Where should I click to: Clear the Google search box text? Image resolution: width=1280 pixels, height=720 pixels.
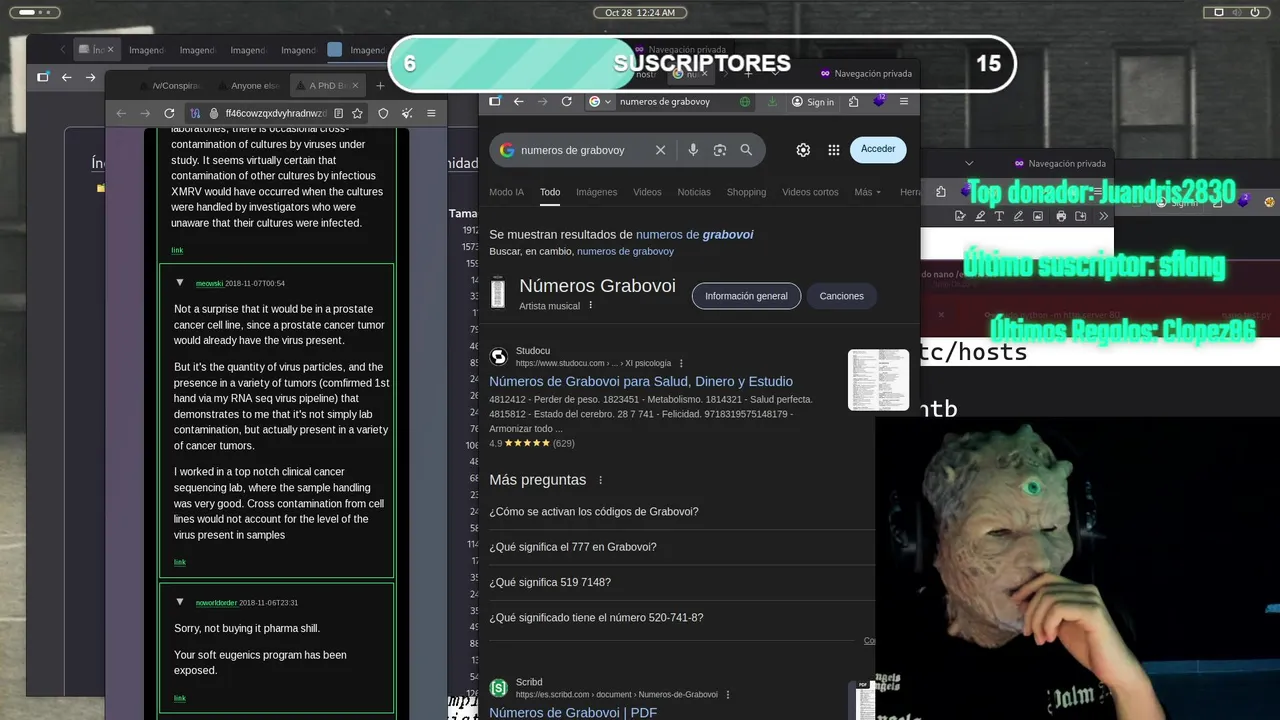click(660, 150)
